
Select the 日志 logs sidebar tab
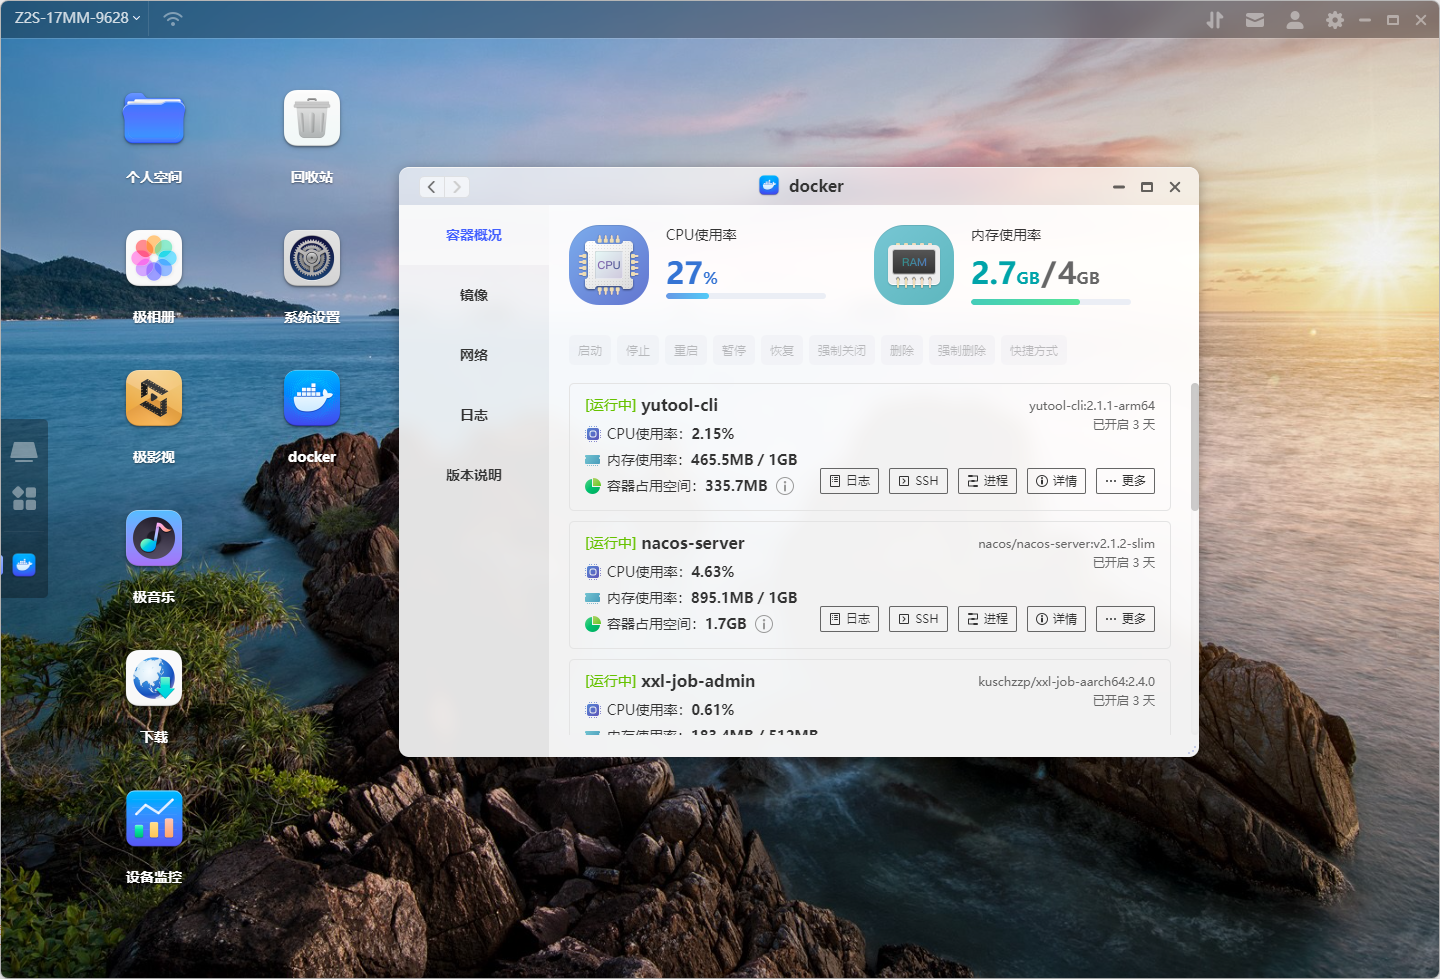tap(474, 415)
